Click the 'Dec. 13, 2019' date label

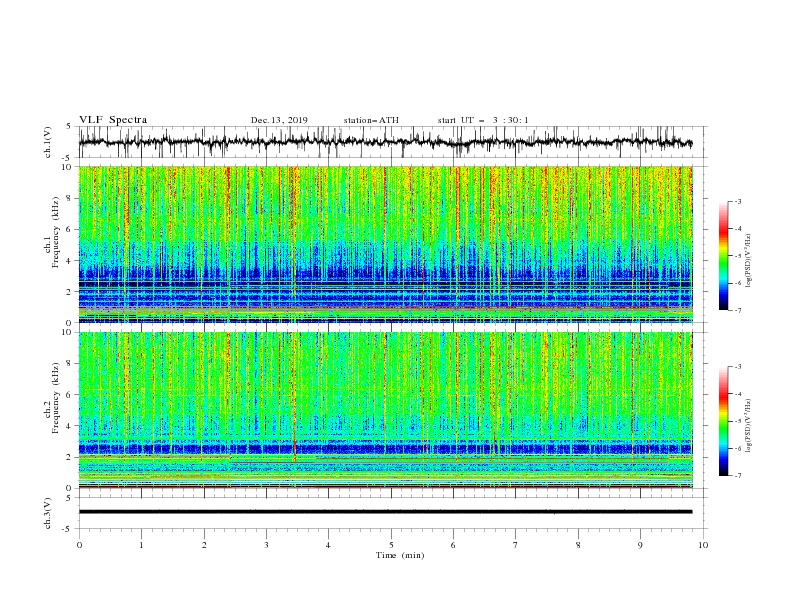pyautogui.click(x=279, y=120)
